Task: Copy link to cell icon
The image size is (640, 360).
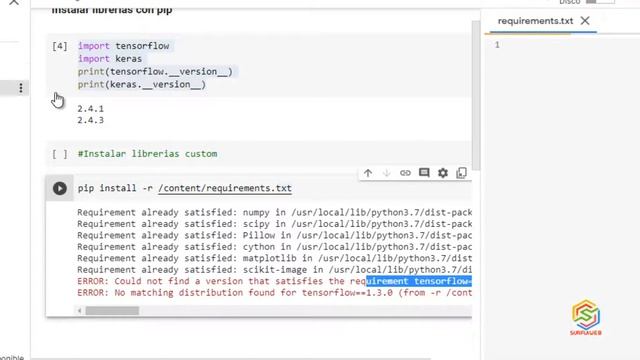Action: tap(405, 173)
